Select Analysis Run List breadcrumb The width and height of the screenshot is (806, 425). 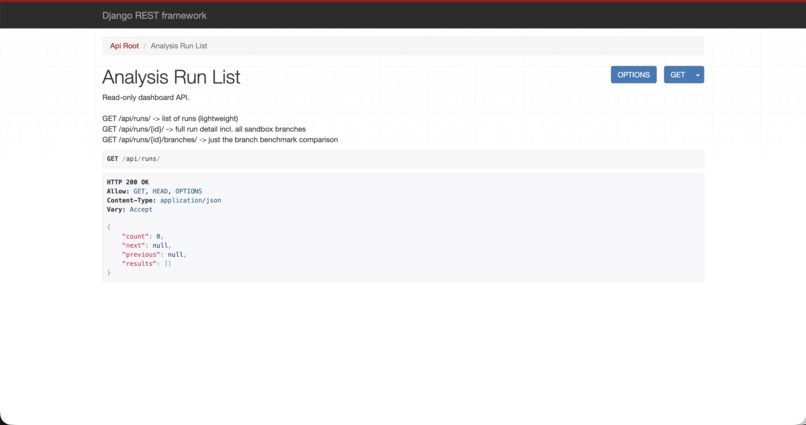click(179, 46)
